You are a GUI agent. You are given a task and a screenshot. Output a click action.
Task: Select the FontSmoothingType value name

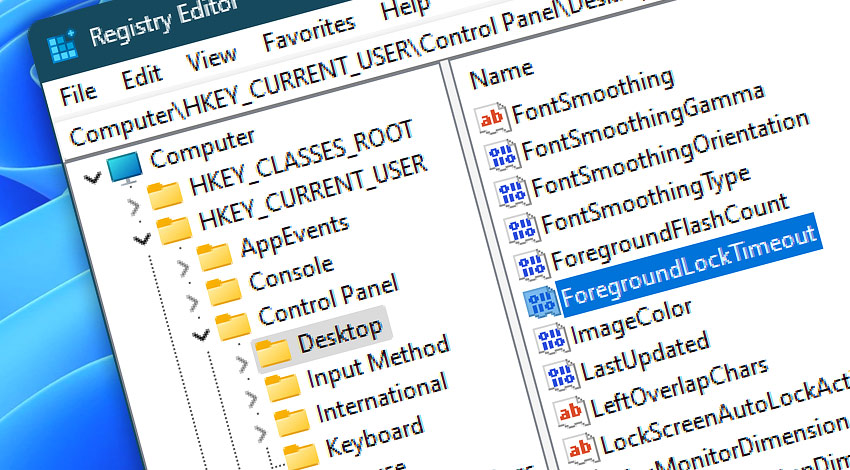point(646,199)
